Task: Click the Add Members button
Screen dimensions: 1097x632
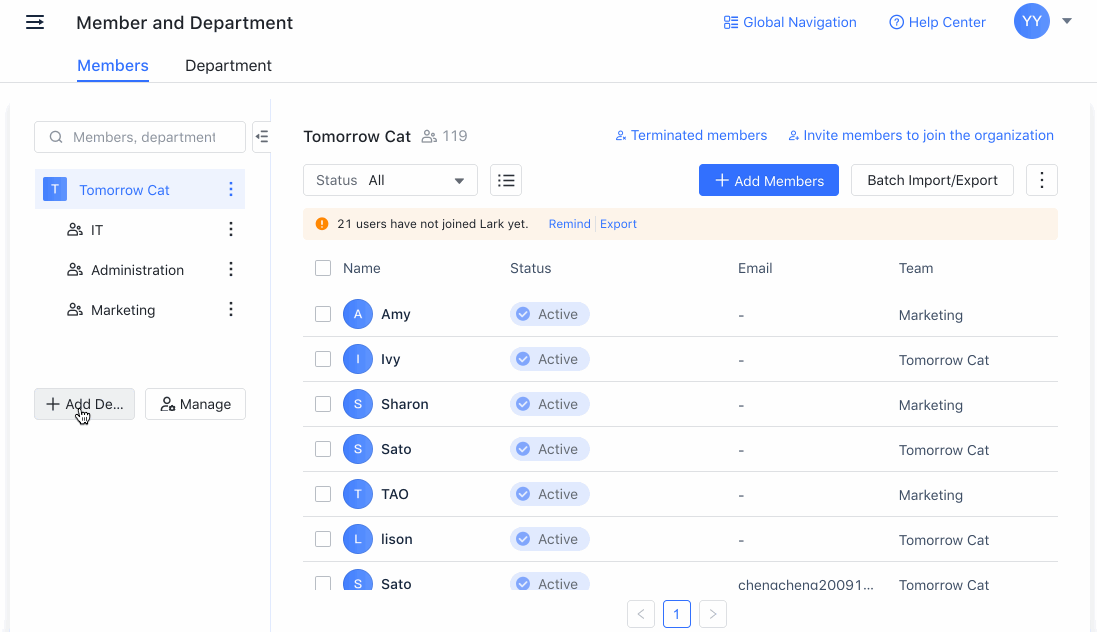Action: pos(768,180)
